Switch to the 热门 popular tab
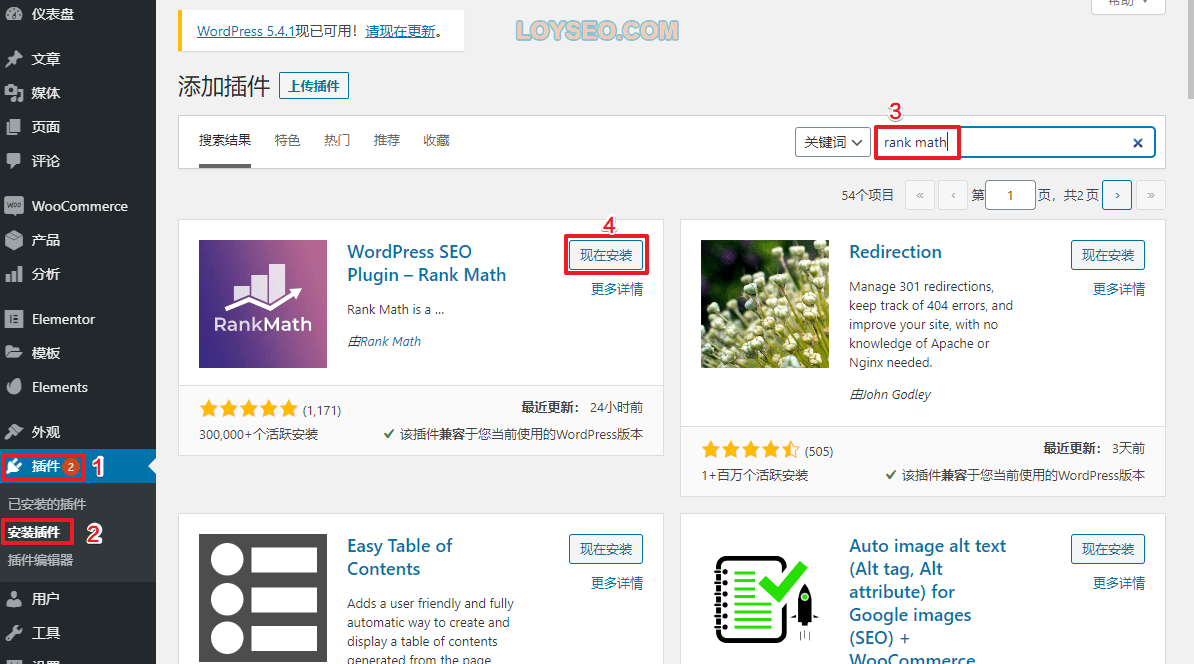This screenshot has height=664, width=1194. tap(337, 140)
